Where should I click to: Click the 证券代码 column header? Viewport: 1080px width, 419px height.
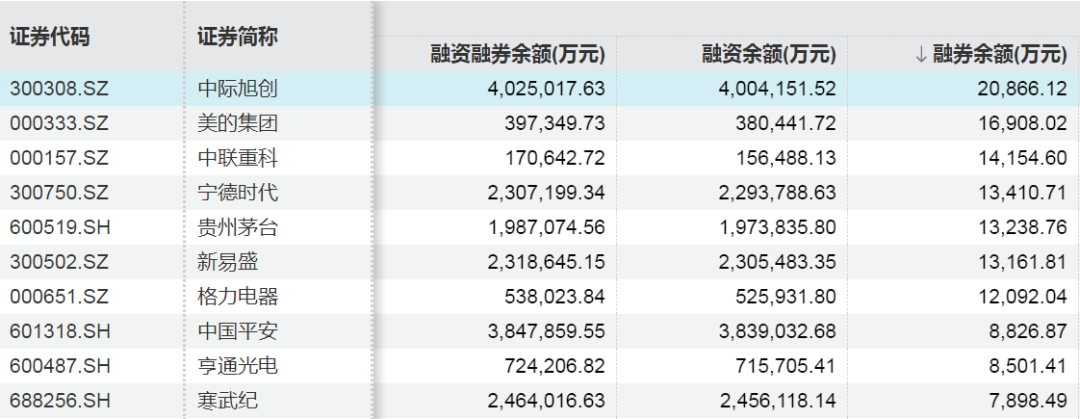pyautogui.click(x=49, y=37)
